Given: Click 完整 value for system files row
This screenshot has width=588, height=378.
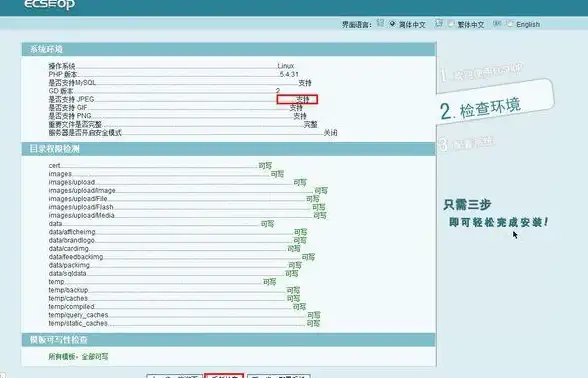Looking at the screenshot, I should coord(310,124).
